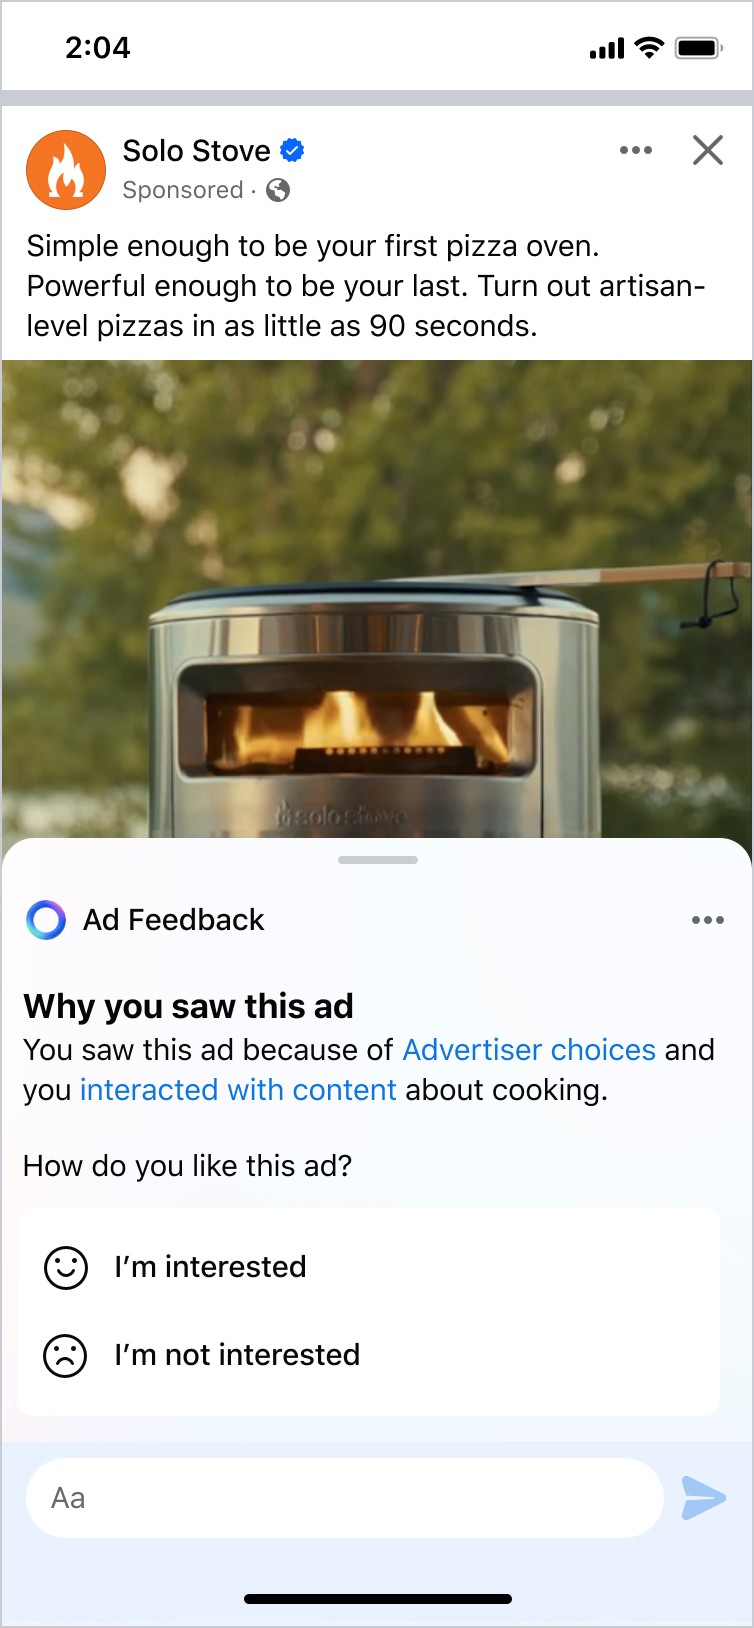Select the I'm interested option
The height and width of the screenshot is (1628, 754).
pyautogui.click(x=369, y=1267)
